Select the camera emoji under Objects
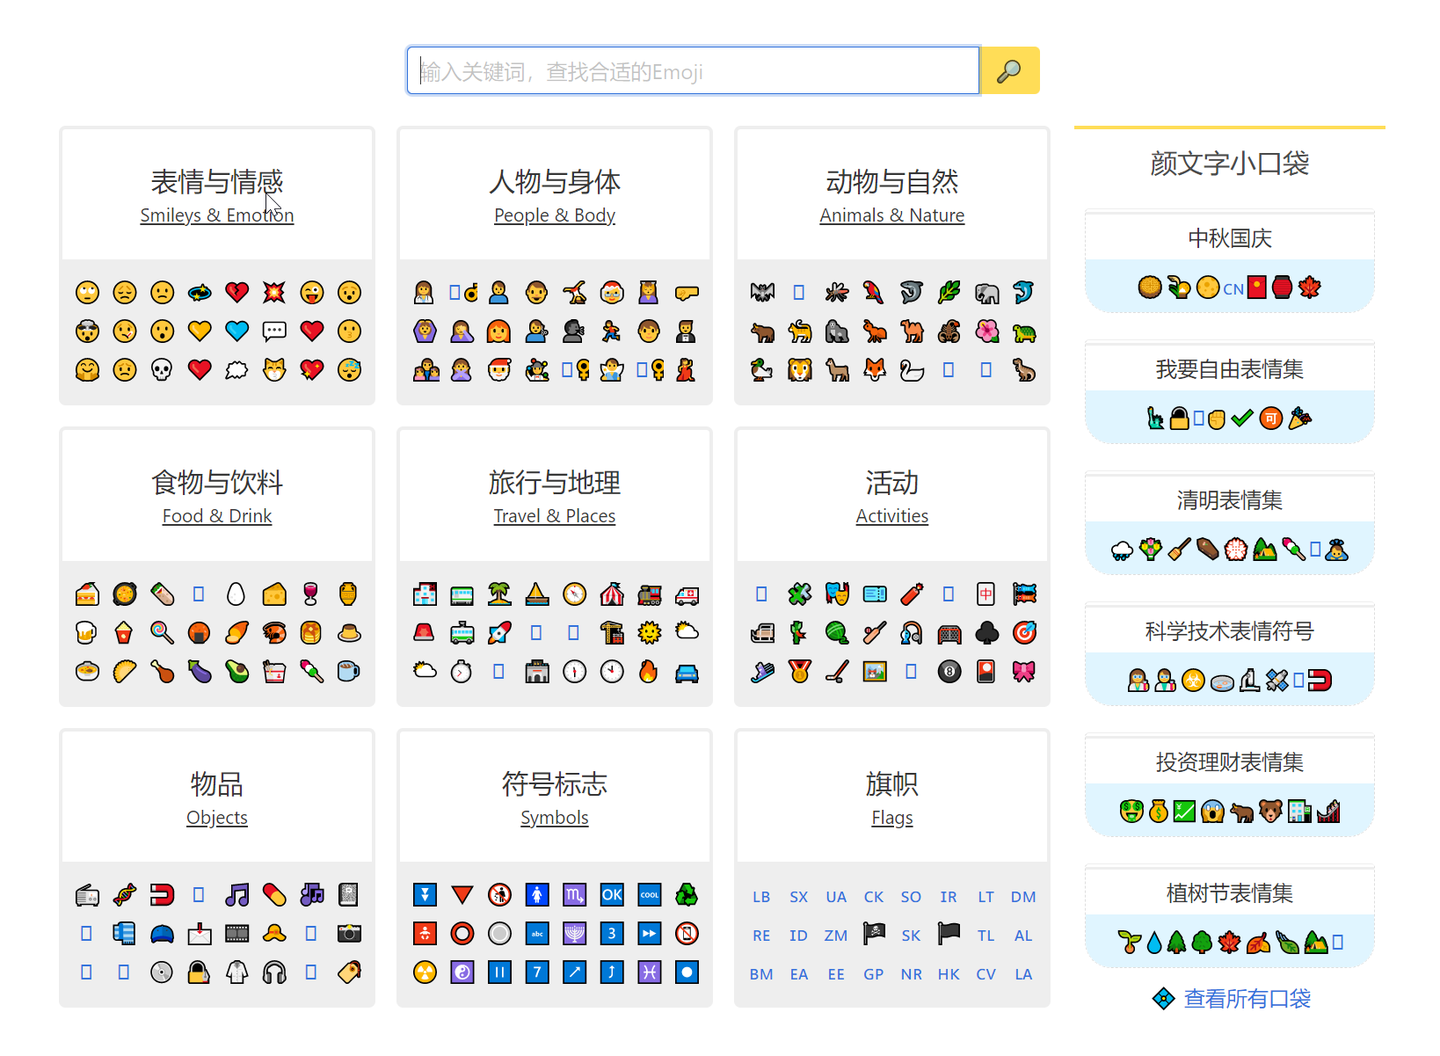Viewport: 1440px width, 1056px height. coord(348,933)
